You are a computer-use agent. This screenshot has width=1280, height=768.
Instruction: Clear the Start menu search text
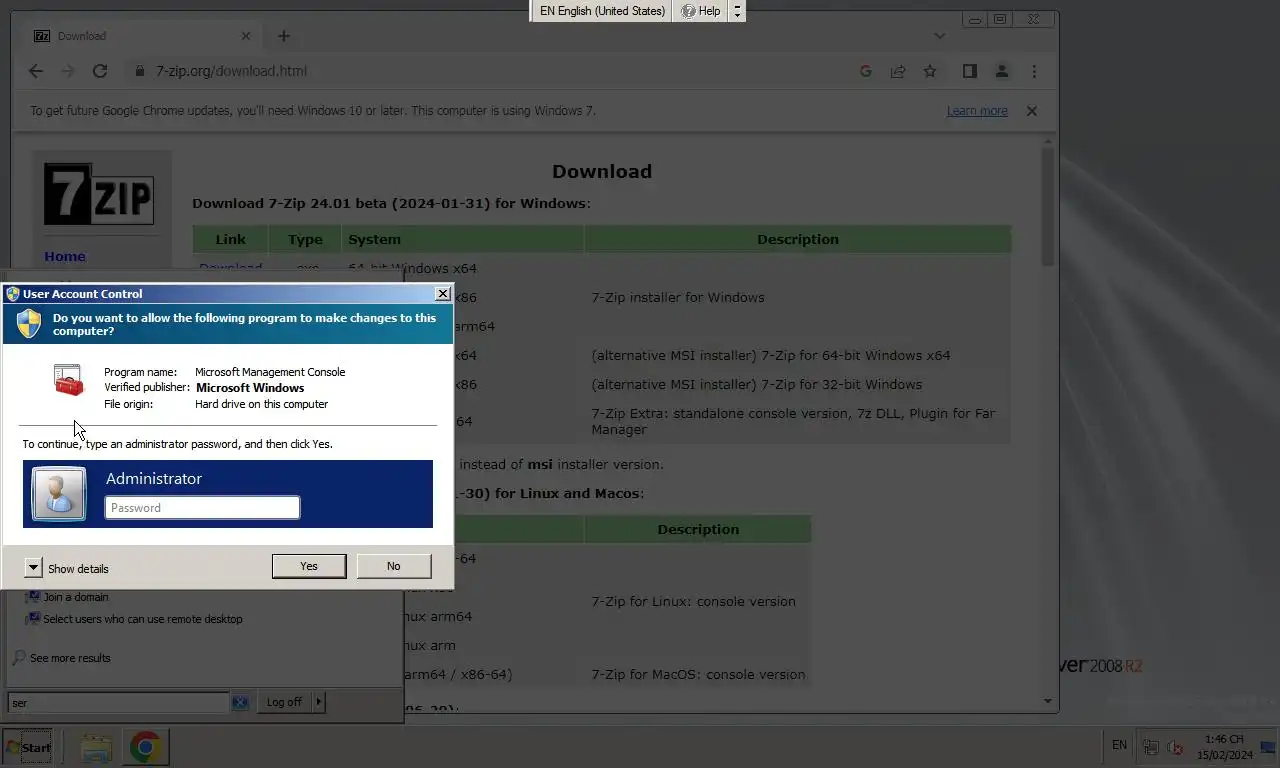[x=240, y=703]
